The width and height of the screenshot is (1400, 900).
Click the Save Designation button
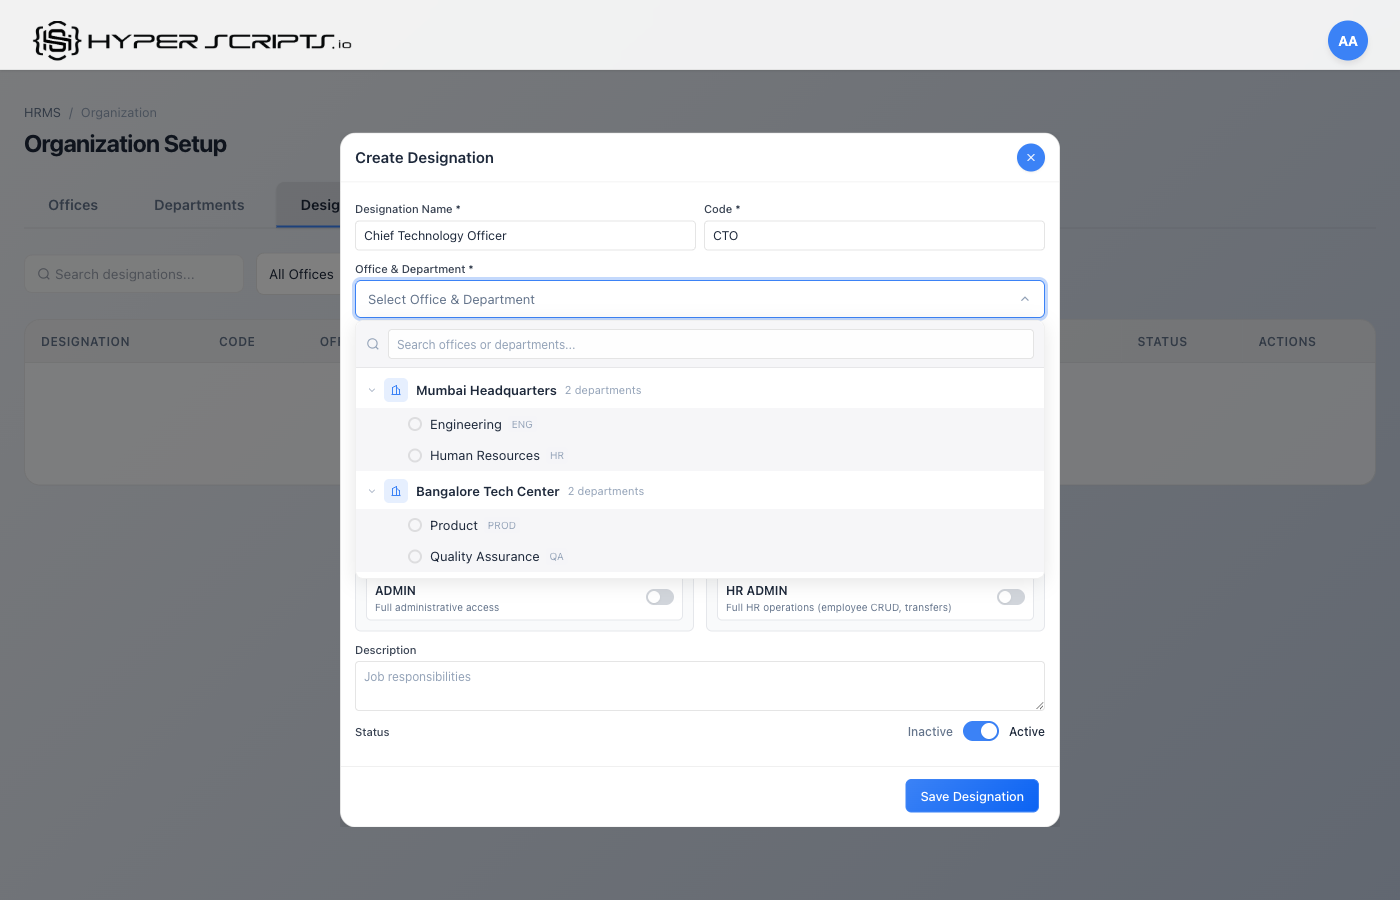971,795
